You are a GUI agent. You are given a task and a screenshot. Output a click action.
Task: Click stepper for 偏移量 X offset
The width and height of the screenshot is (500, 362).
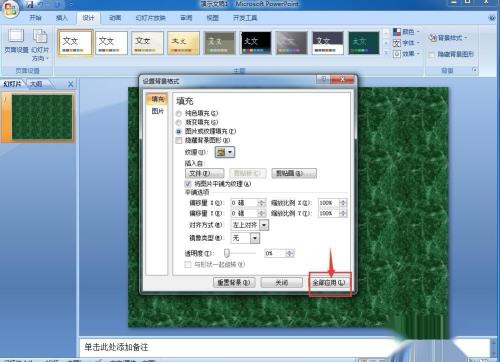[262, 203]
